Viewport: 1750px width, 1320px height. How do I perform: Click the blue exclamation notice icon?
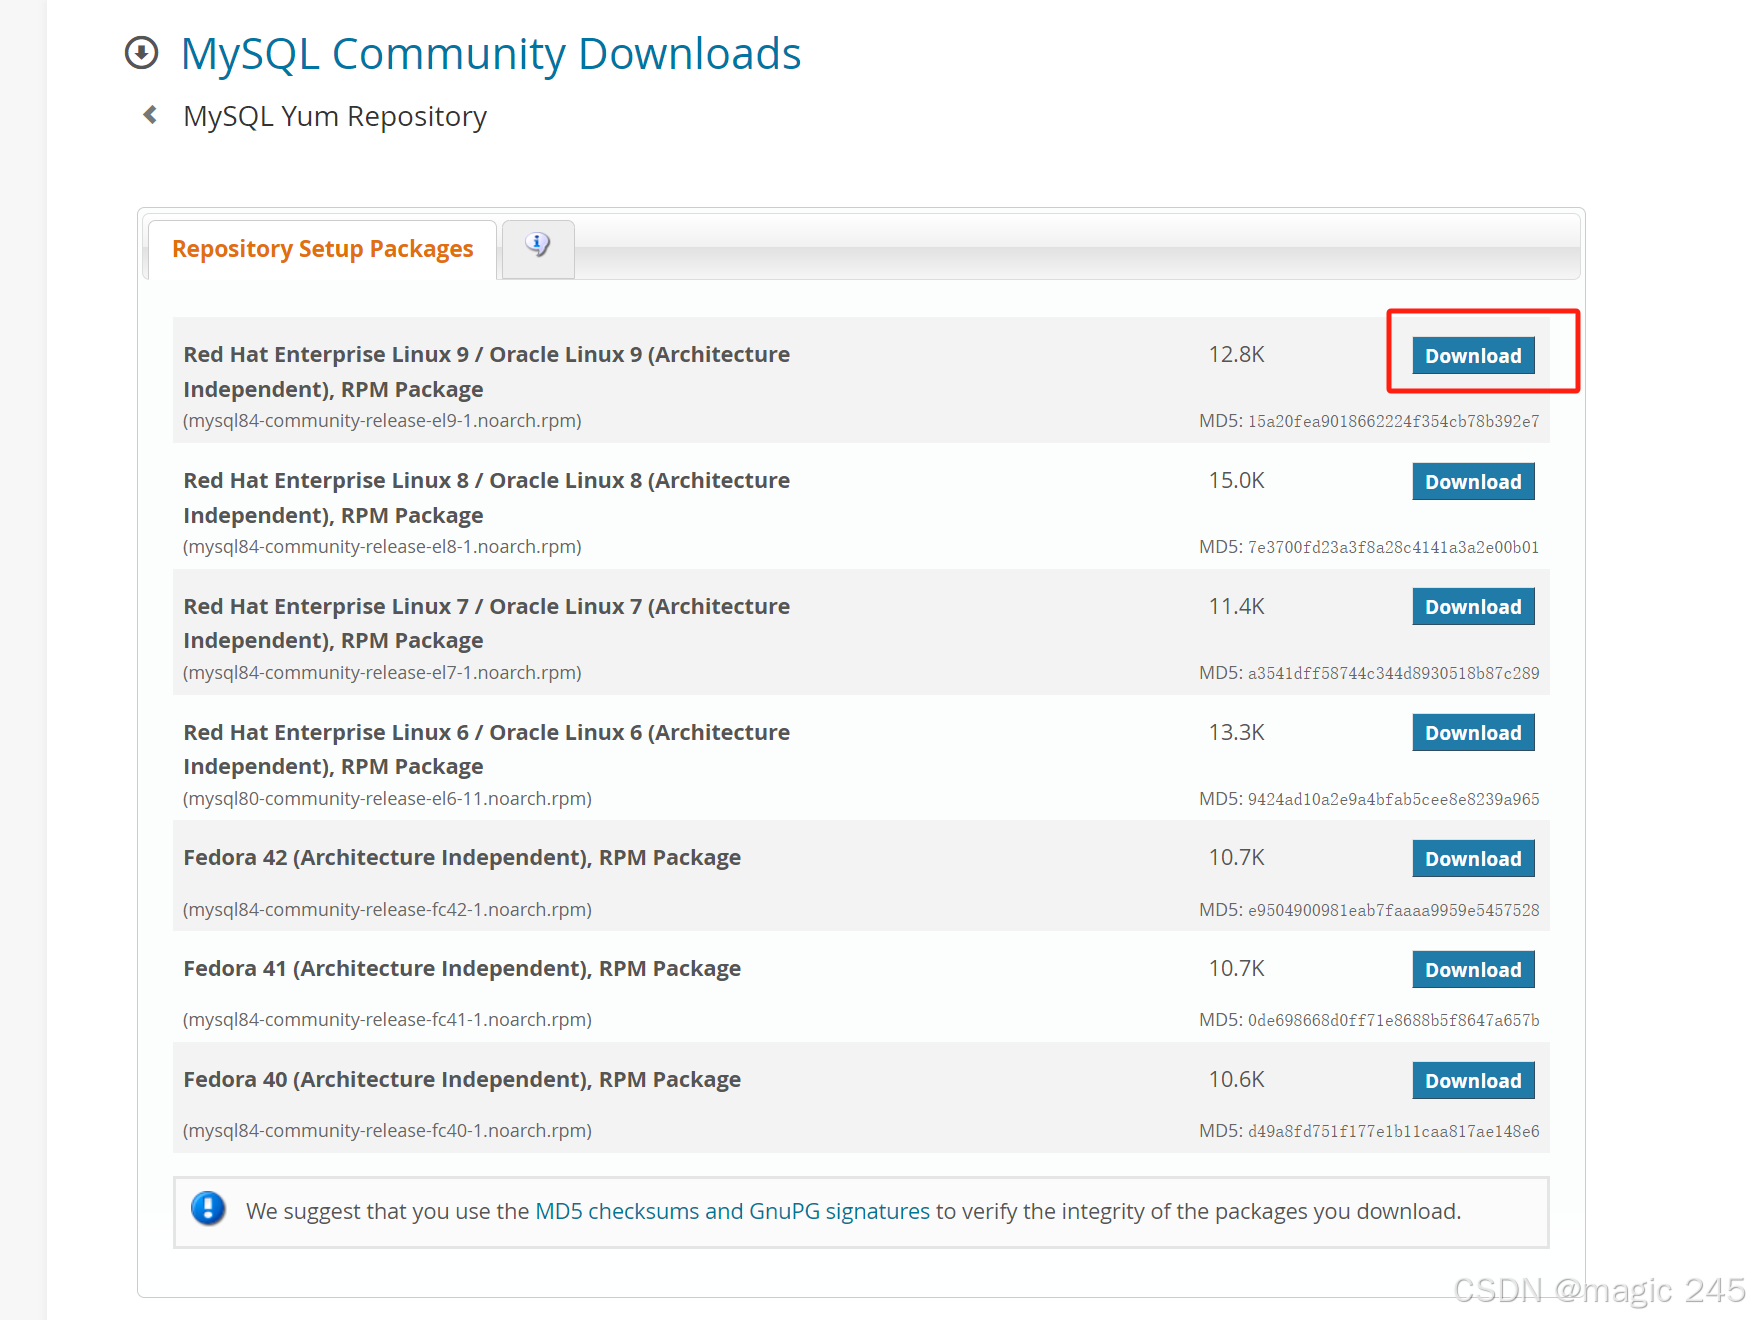click(x=208, y=1208)
